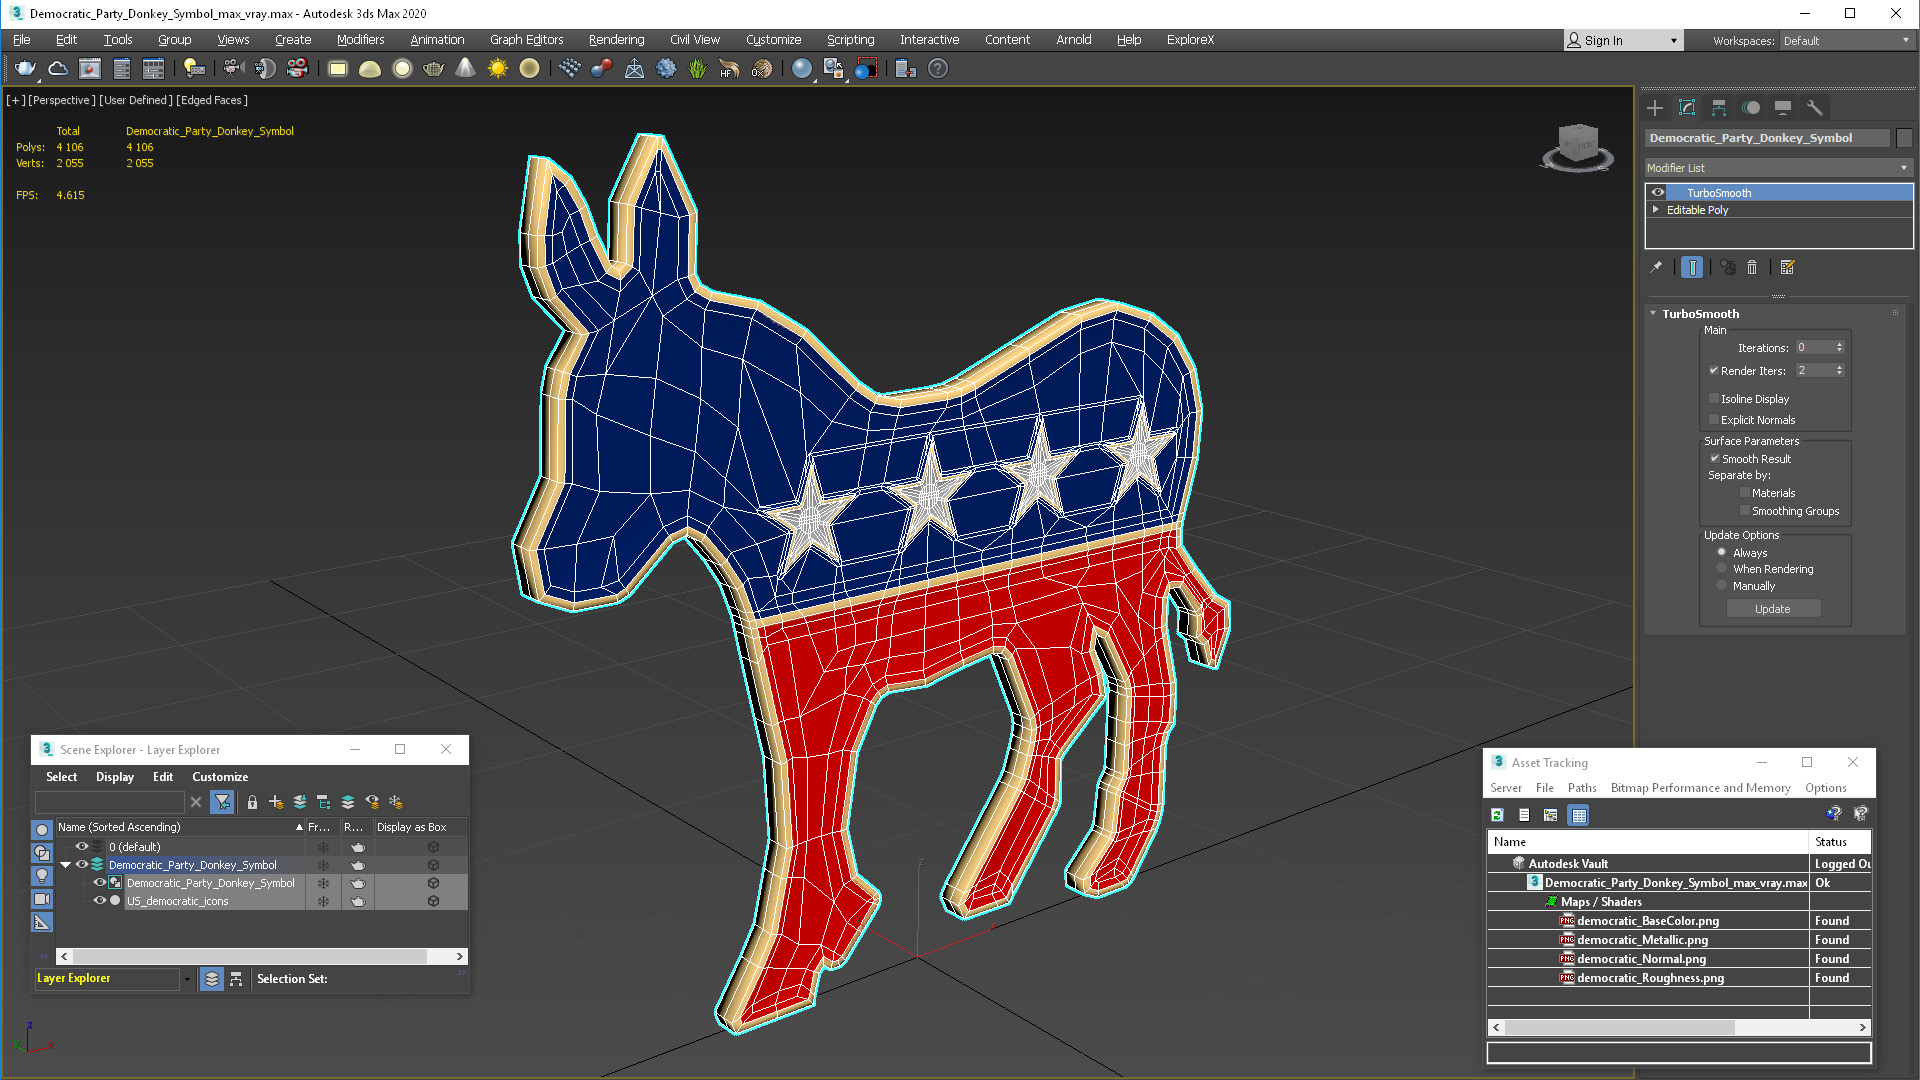The width and height of the screenshot is (1920, 1080).
Task: Click the Update button in TurboSmooth
Action: point(1772,609)
